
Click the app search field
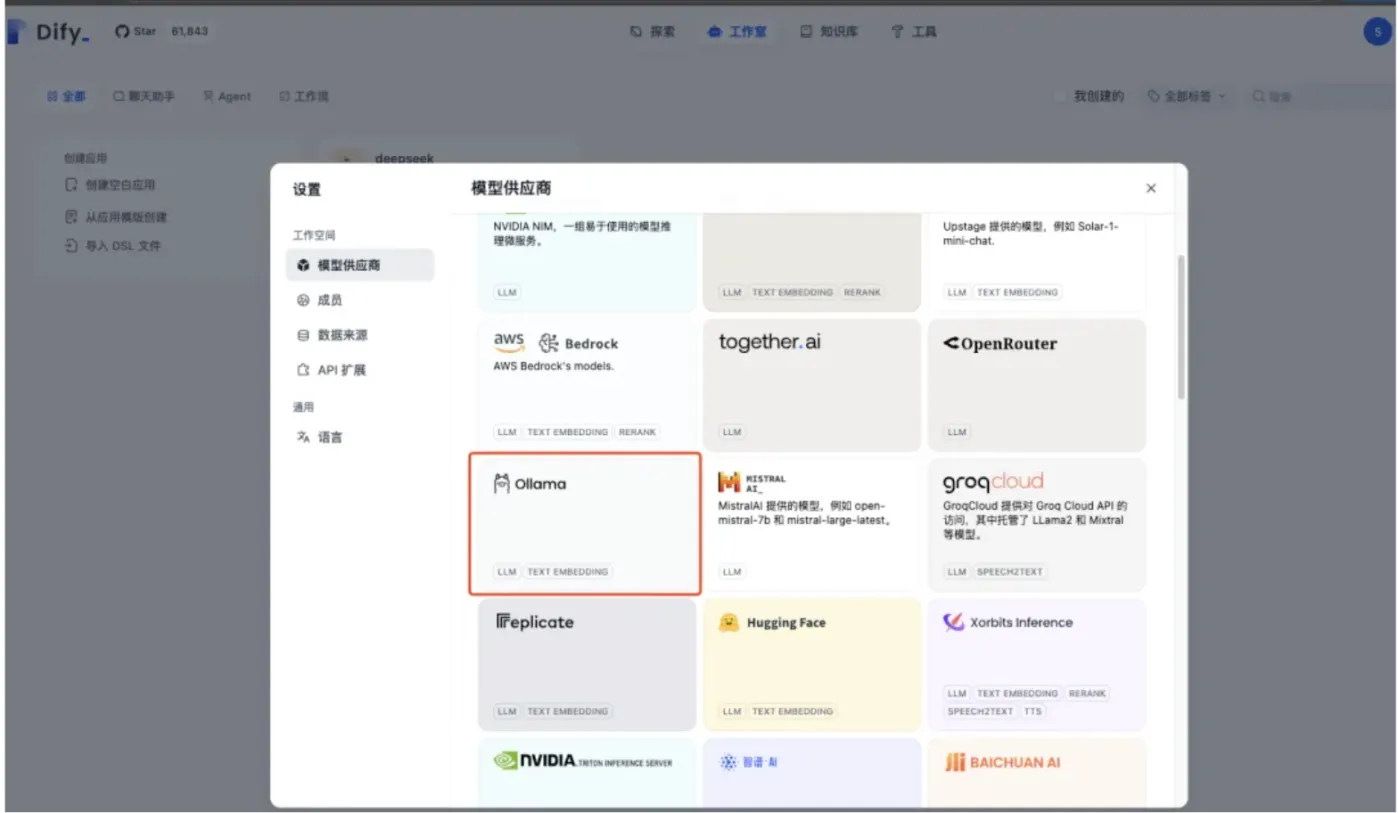click(1320, 97)
